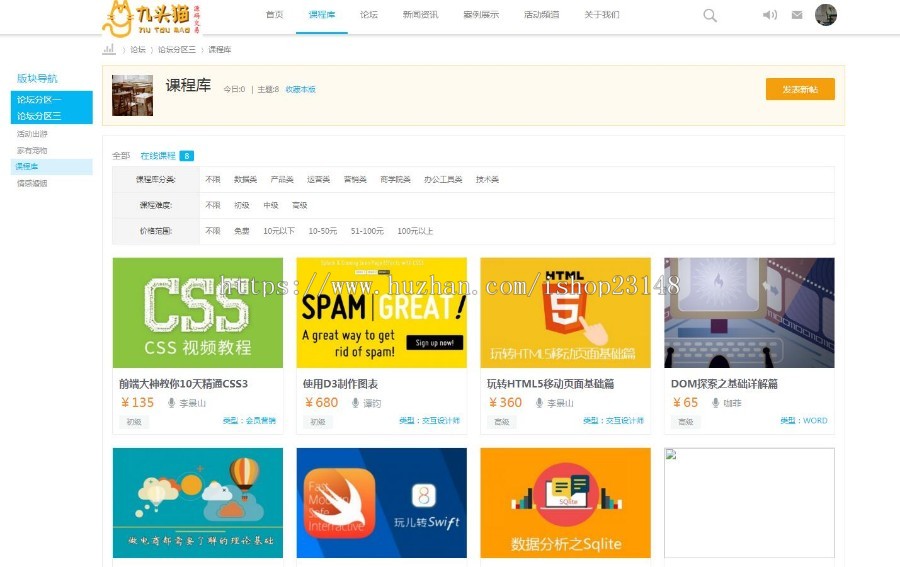Filter price by 100元以上

[415, 231]
